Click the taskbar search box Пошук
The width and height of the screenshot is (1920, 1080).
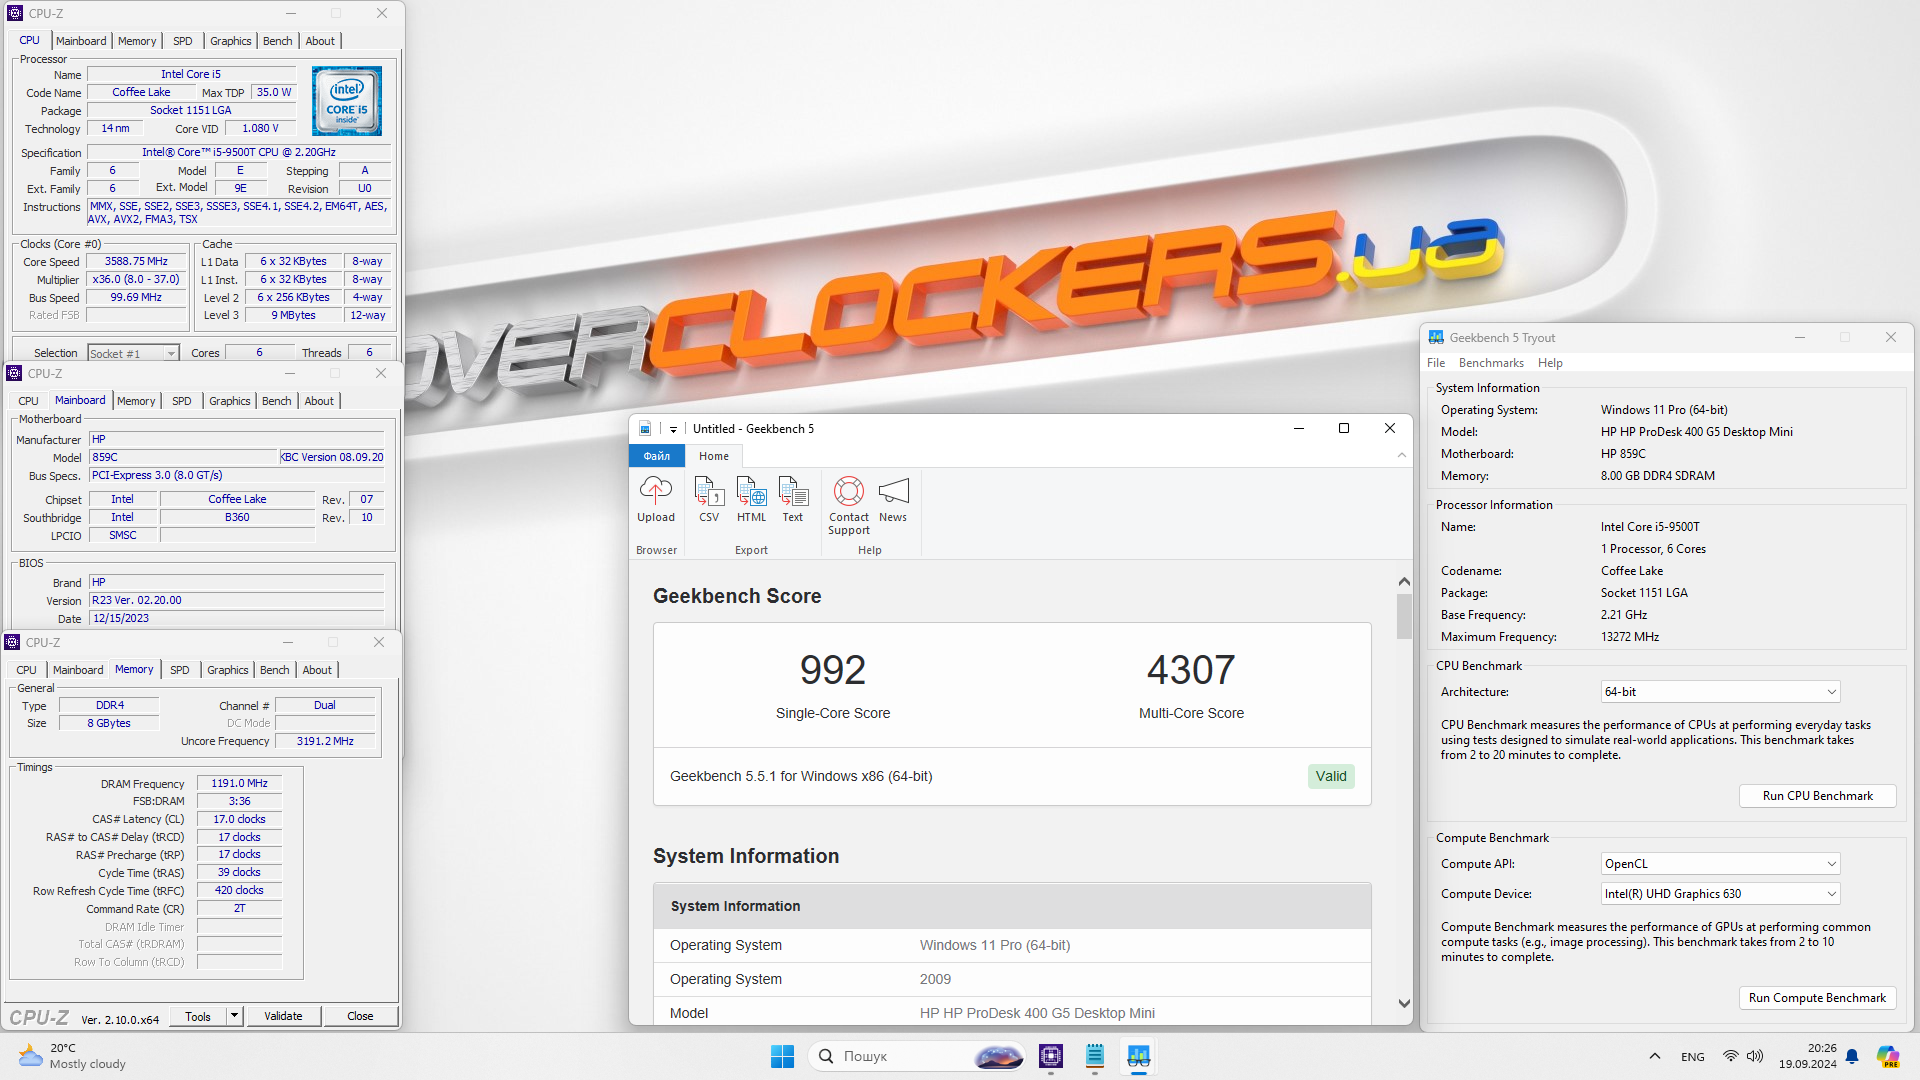tap(918, 1056)
